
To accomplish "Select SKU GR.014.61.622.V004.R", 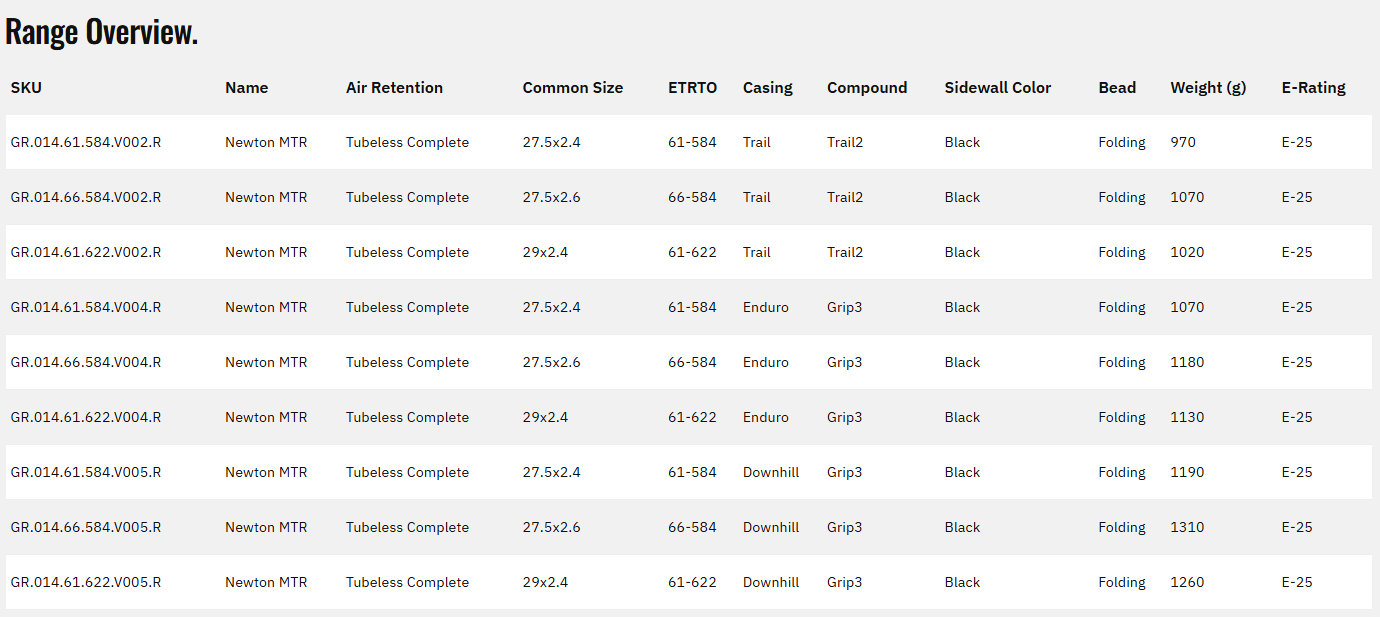I will pyautogui.click(x=86, y=417).
